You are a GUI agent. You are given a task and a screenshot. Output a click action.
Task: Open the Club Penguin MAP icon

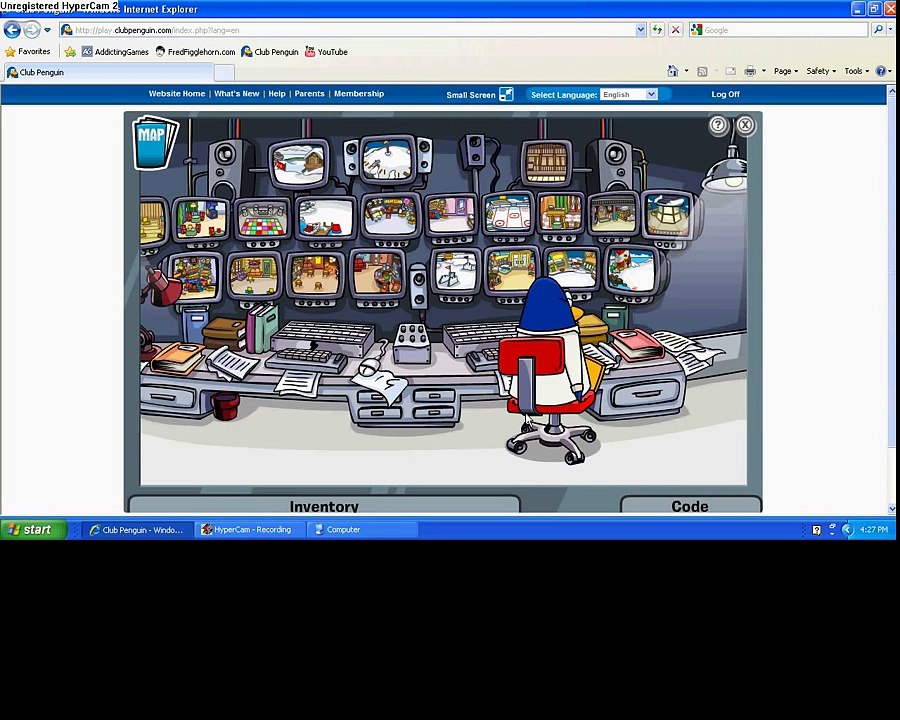click(x=156, y=142)
